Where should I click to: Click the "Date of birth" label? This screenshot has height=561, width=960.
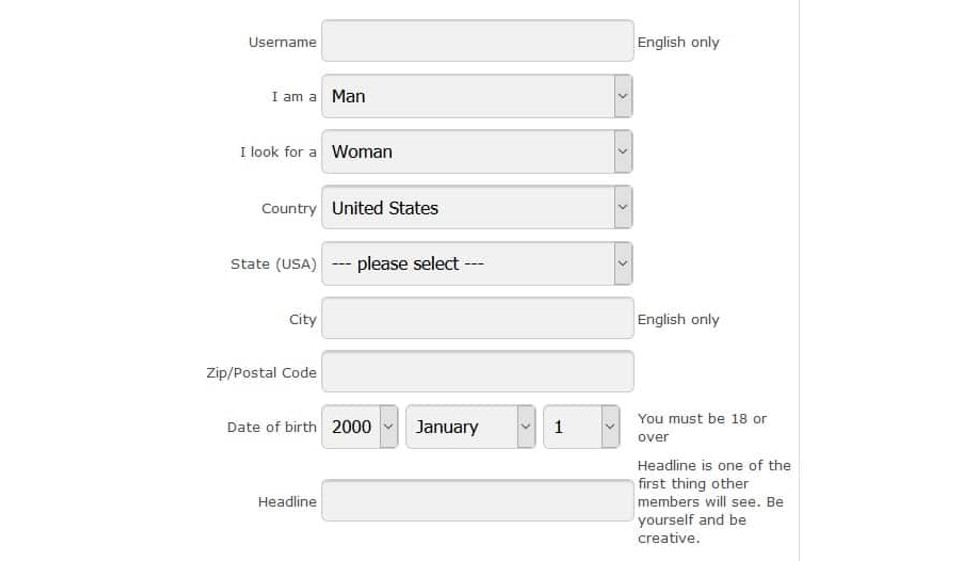pos(271,427)
